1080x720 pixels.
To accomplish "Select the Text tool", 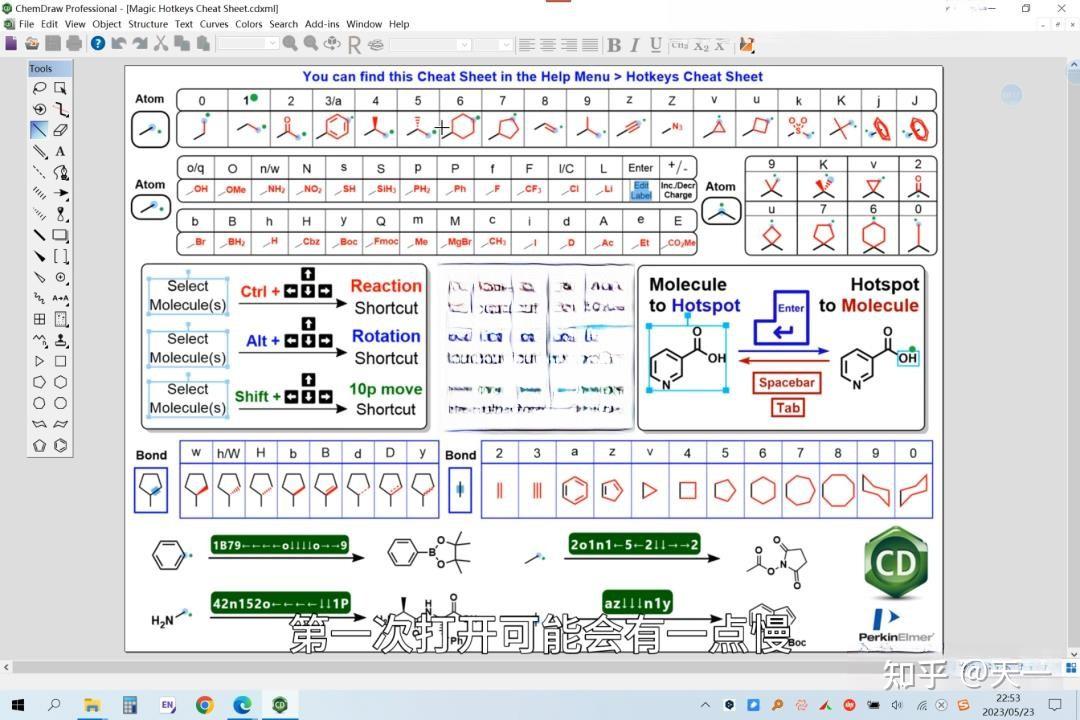I will tap(60, 152).
